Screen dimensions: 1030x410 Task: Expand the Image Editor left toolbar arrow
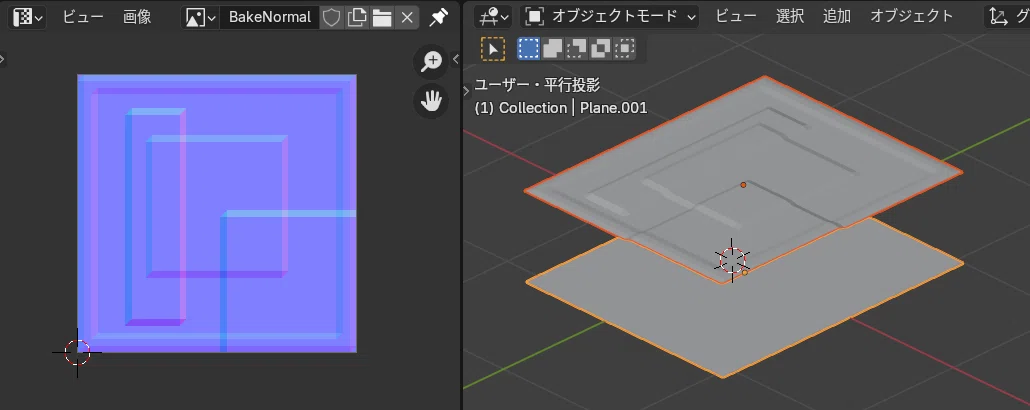3,59
